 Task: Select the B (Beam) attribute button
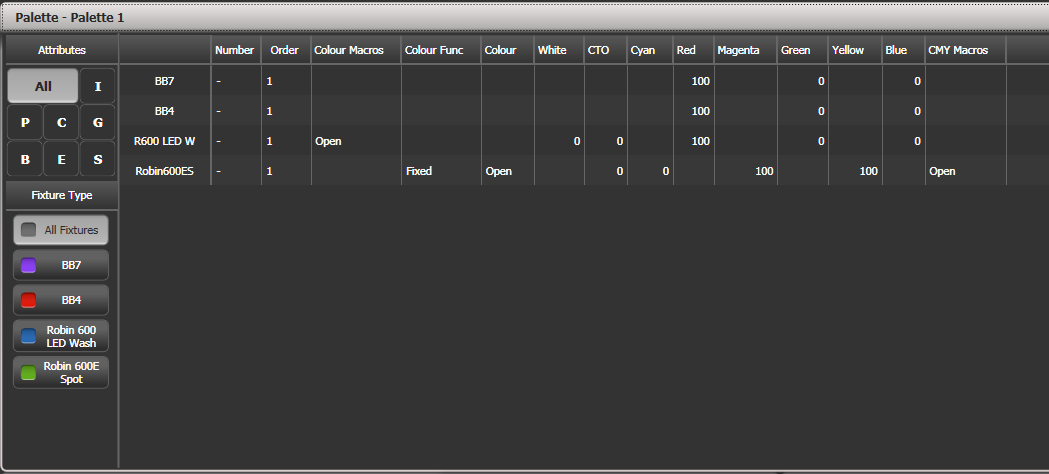(x=25, y=159)
